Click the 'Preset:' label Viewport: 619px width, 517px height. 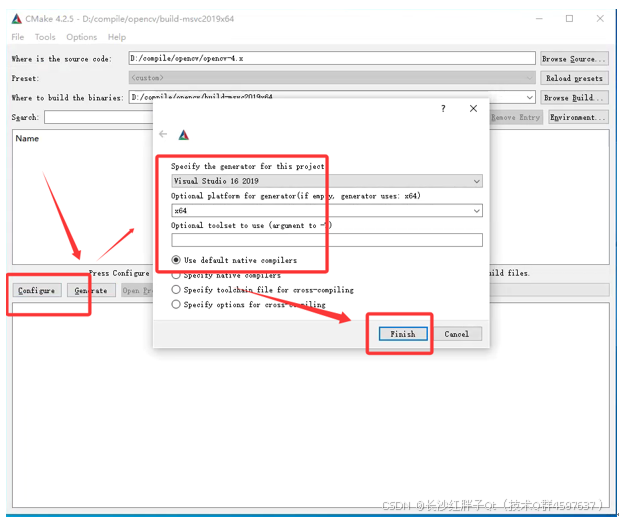[x=25, y=78]
